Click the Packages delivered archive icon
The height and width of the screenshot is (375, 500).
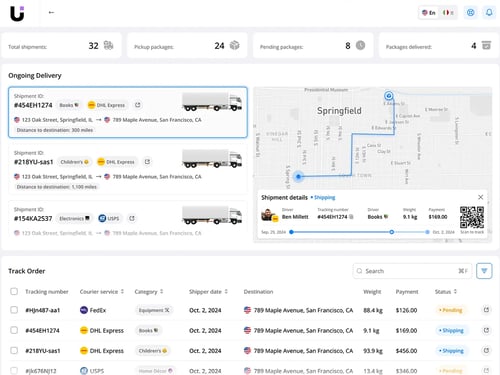(486, 45)
